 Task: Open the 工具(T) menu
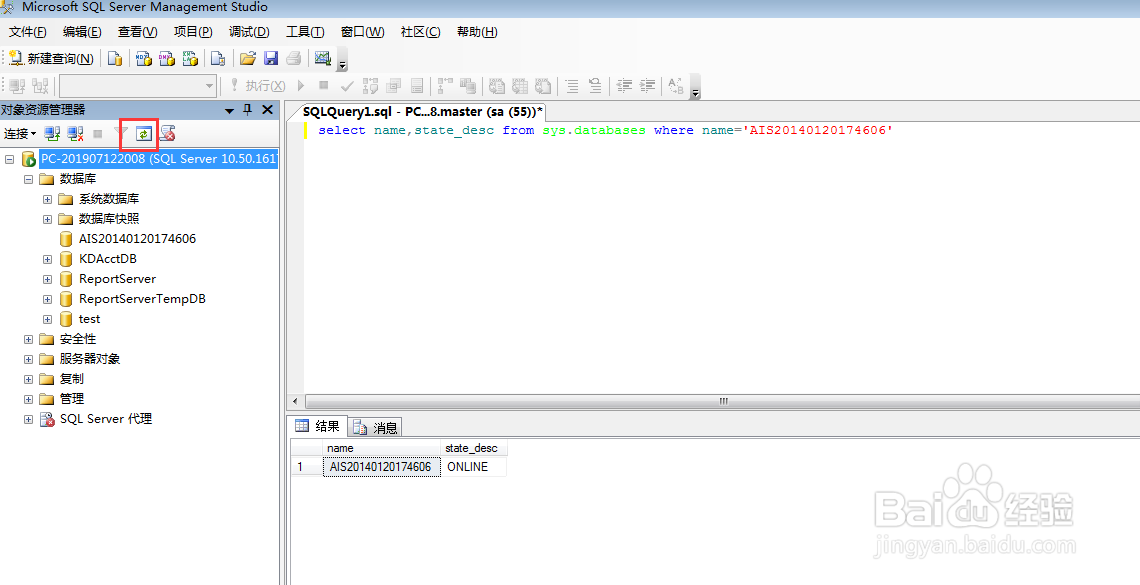(305, 32)
